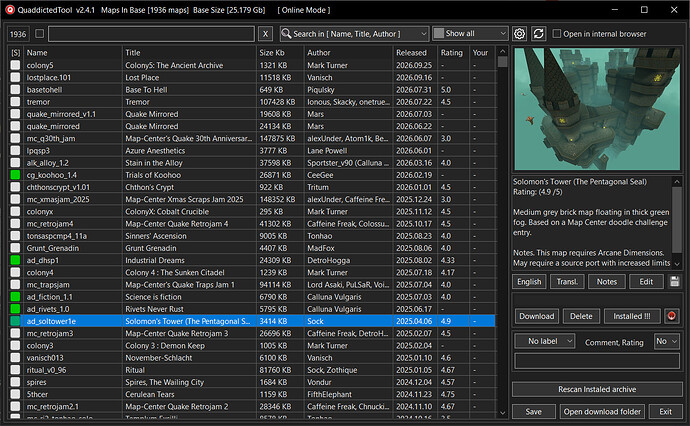The image size is (690, 426).
Task: Open the Comment, Rating No dropdown
Action: [x=666, y=341]
